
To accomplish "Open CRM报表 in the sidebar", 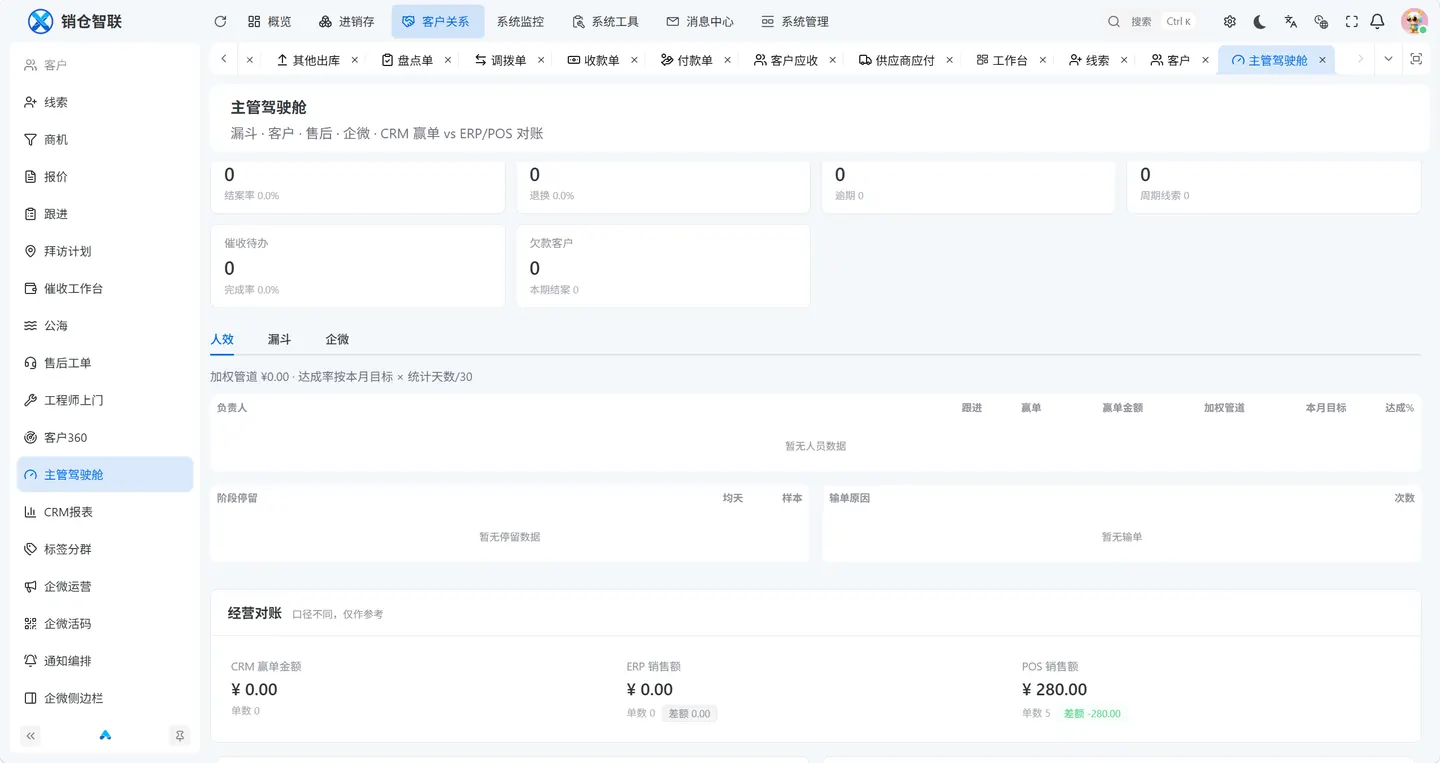I will point(105,512).
